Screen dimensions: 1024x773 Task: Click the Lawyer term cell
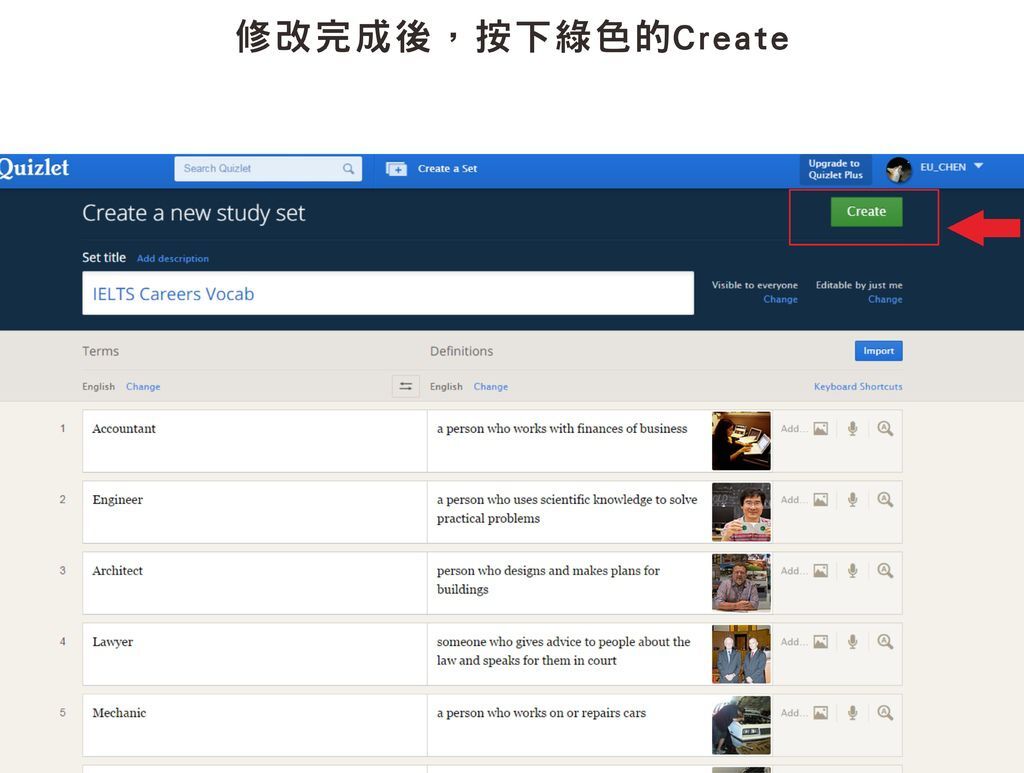(255, 654)
